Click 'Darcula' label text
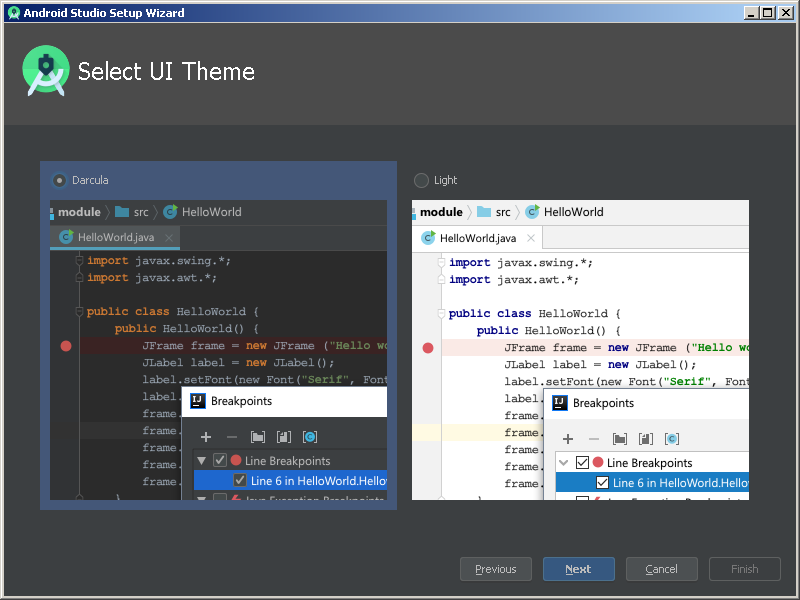The width and height of the screenshot is (800, 600). pyautogui.click(x=90, y=180)
